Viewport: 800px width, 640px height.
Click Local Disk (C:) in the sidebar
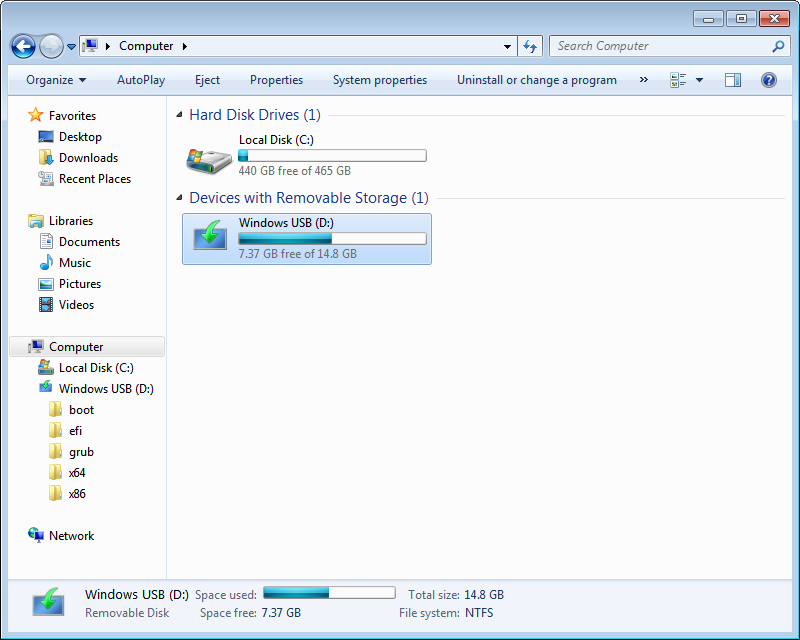96,368
